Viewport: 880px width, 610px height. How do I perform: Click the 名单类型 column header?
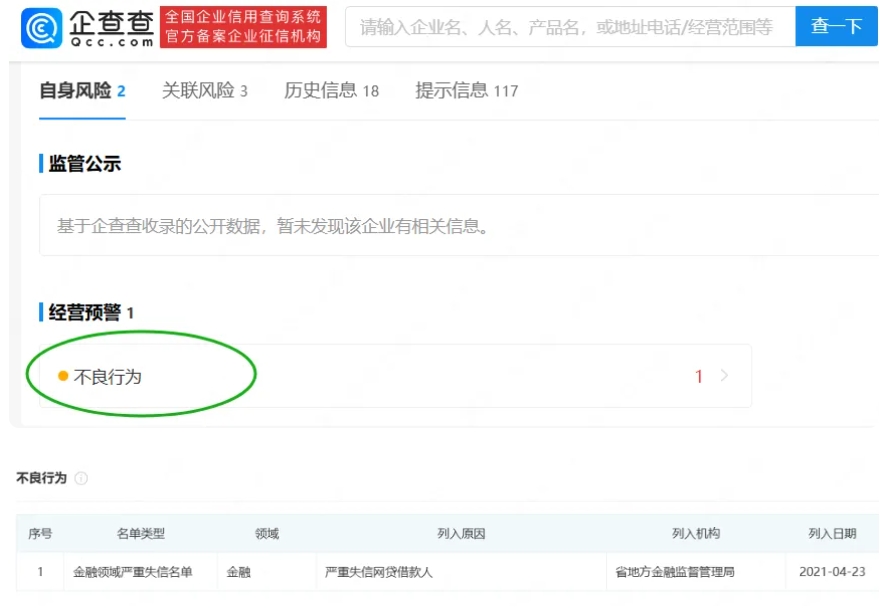pyautogui.click(x=140, y=534)
